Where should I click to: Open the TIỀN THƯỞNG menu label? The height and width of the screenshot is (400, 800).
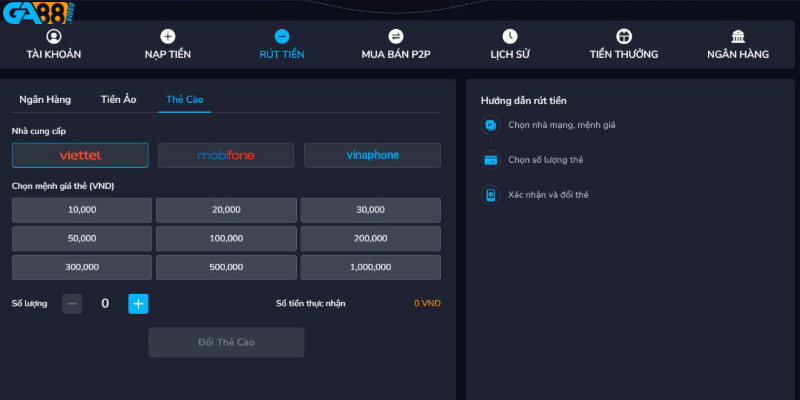click(624, 54)
